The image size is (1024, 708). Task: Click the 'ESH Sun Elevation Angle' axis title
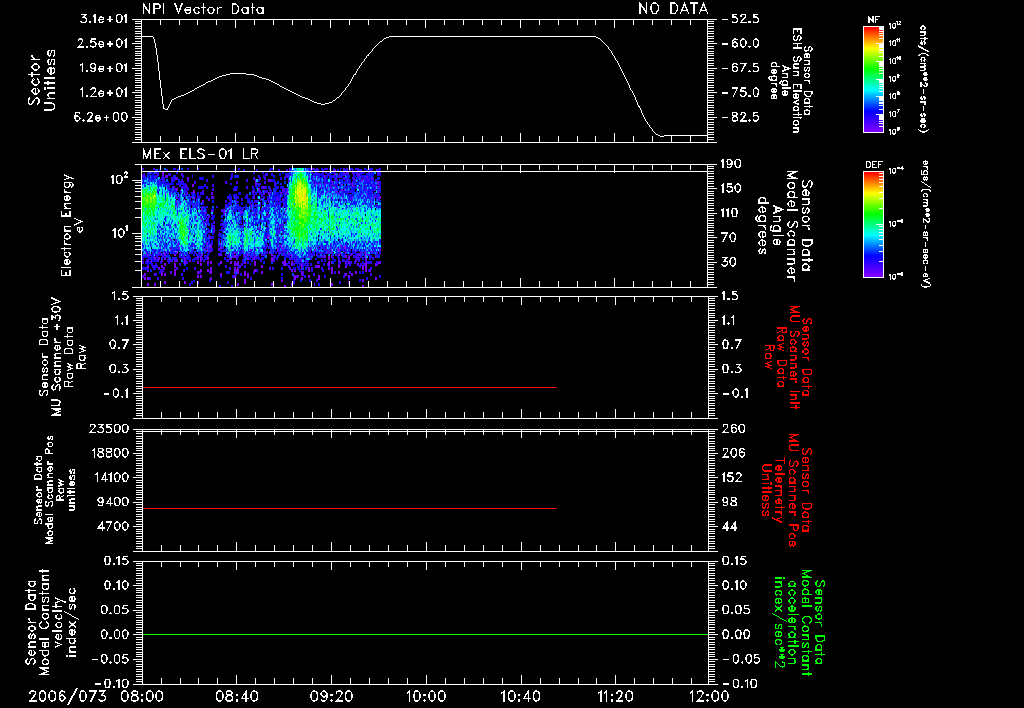[x=791, y=80]
